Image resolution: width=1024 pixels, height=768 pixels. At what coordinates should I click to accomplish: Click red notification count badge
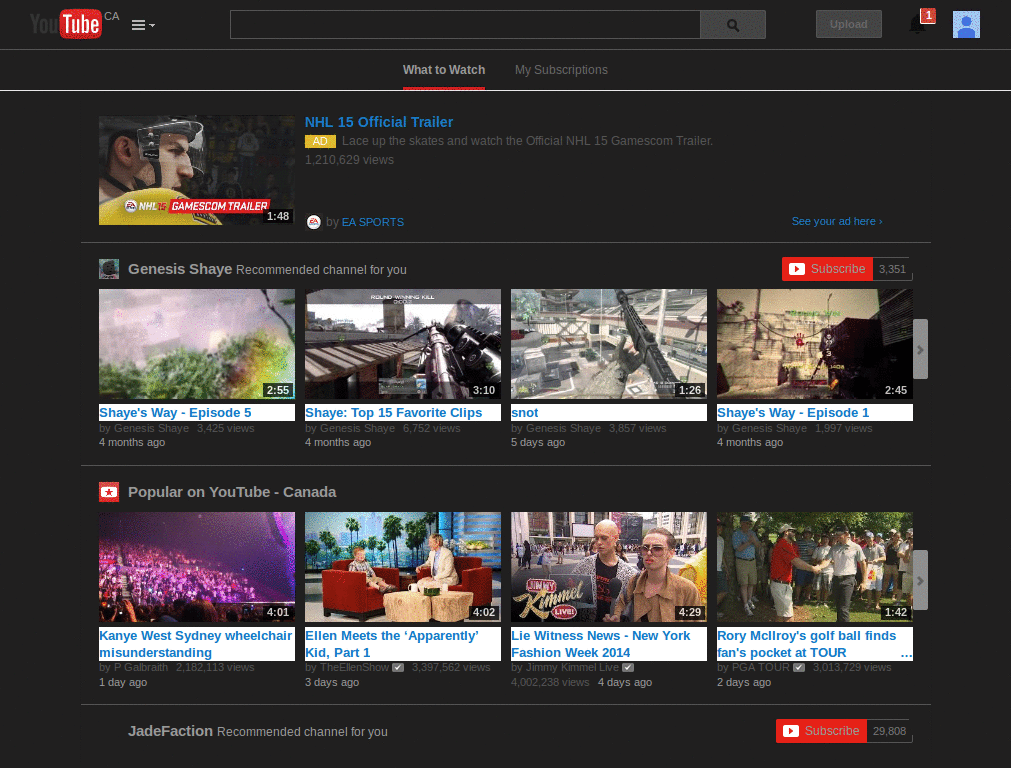click(x=928, y=15)
